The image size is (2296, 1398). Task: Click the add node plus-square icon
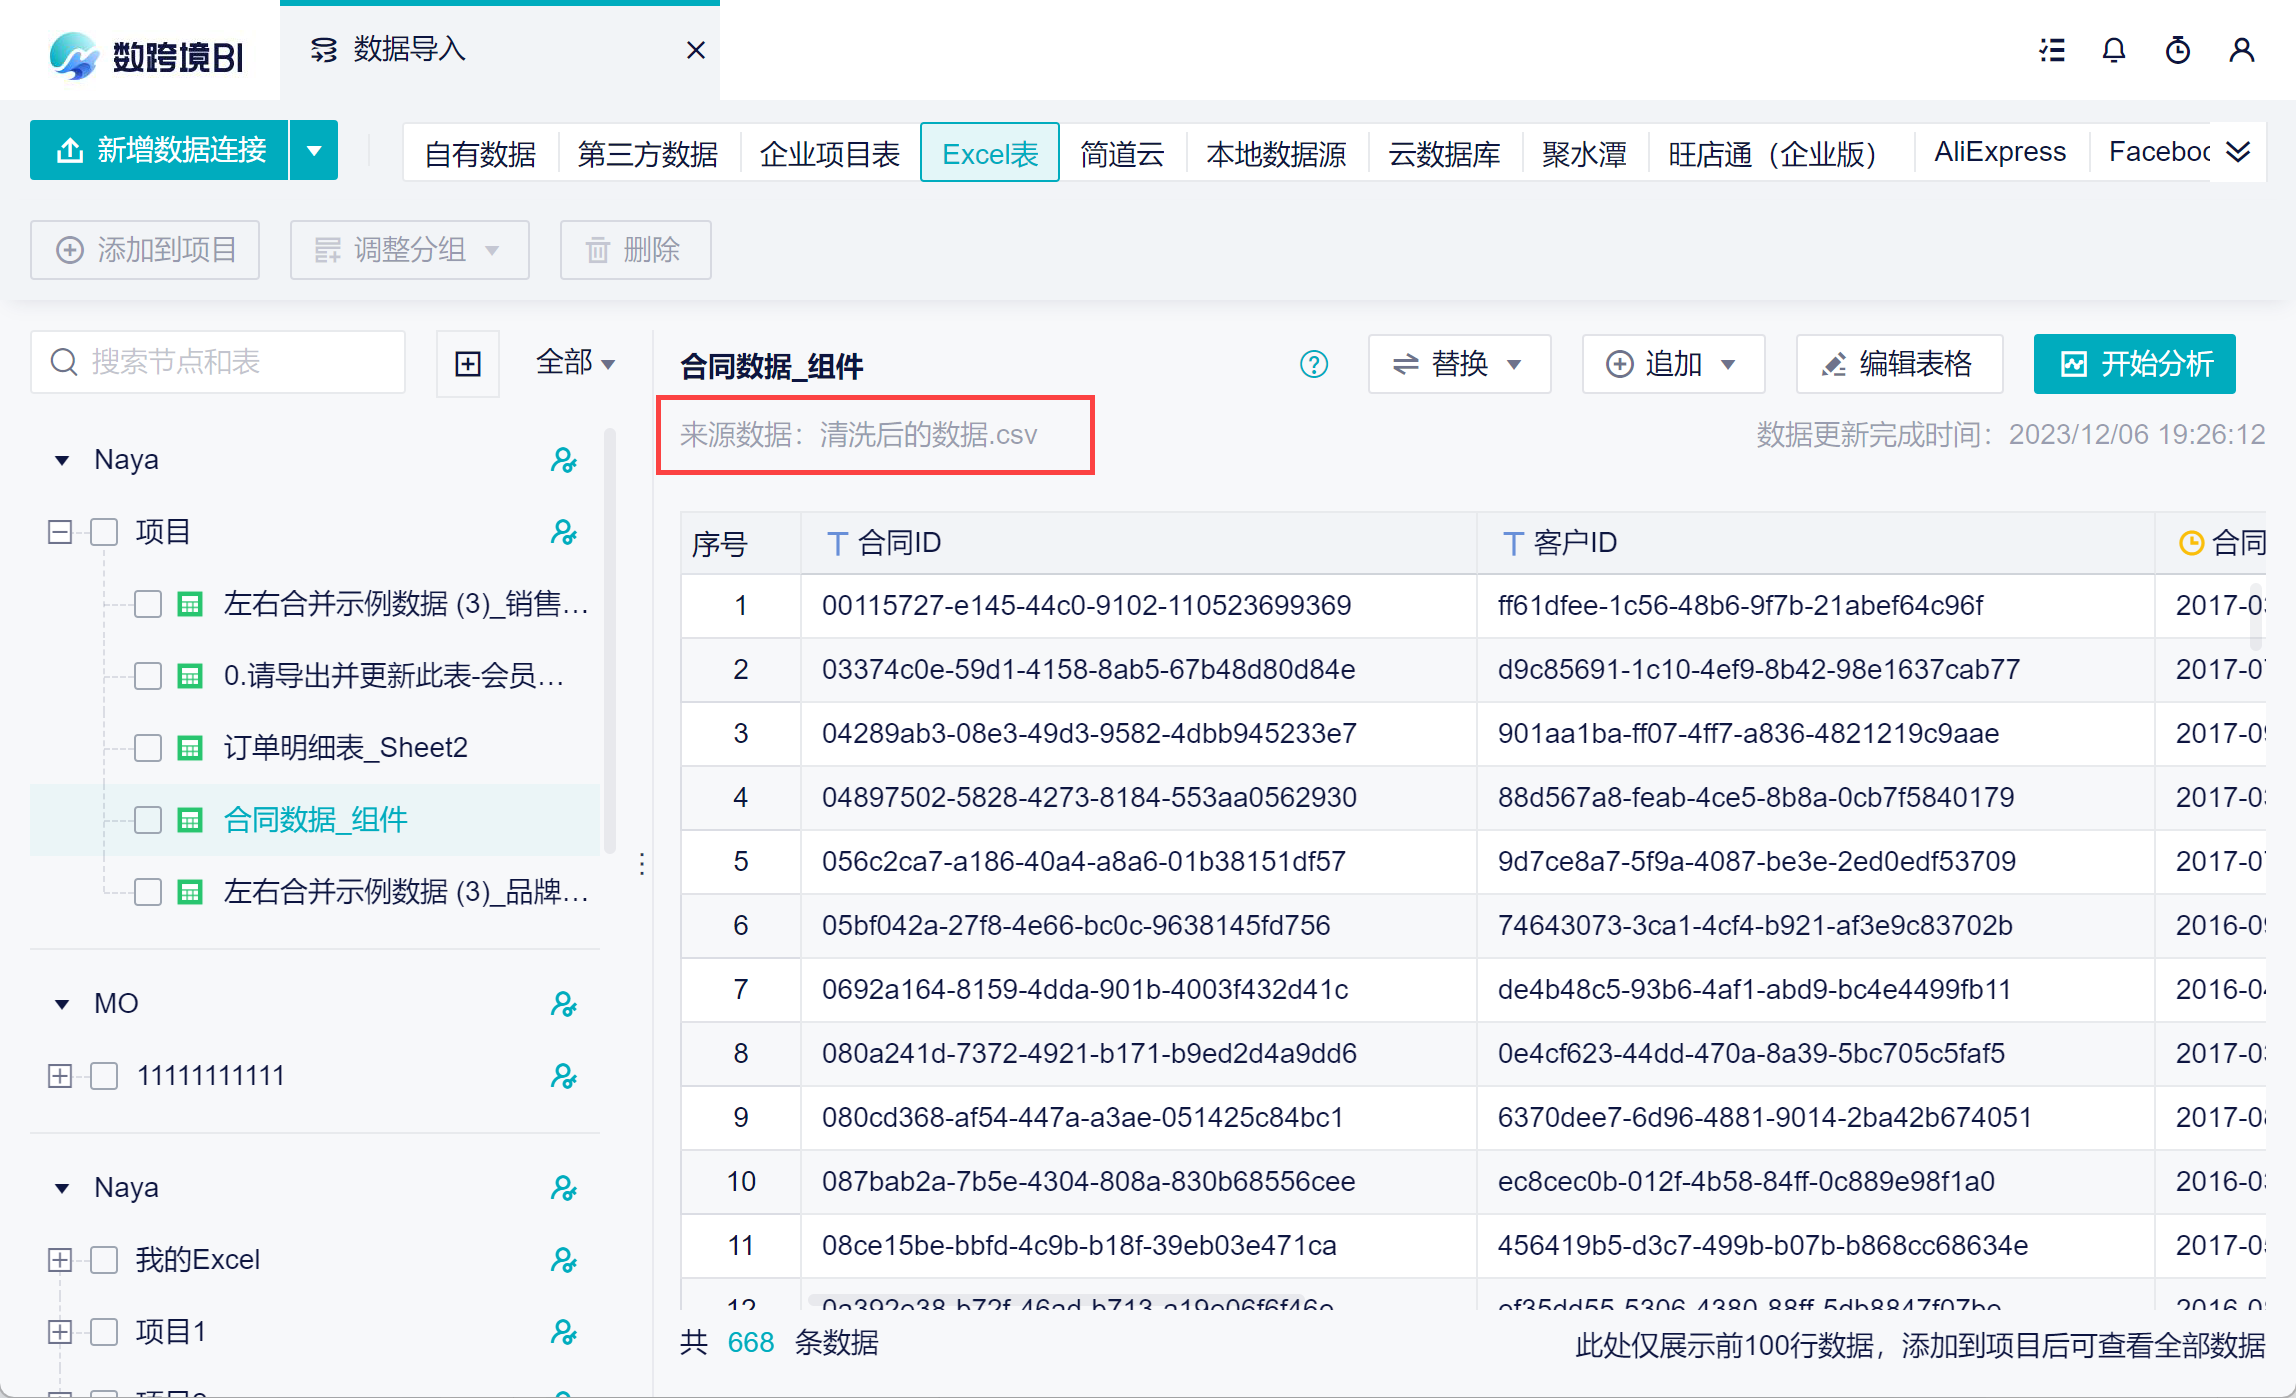click(x=468, y=363)
